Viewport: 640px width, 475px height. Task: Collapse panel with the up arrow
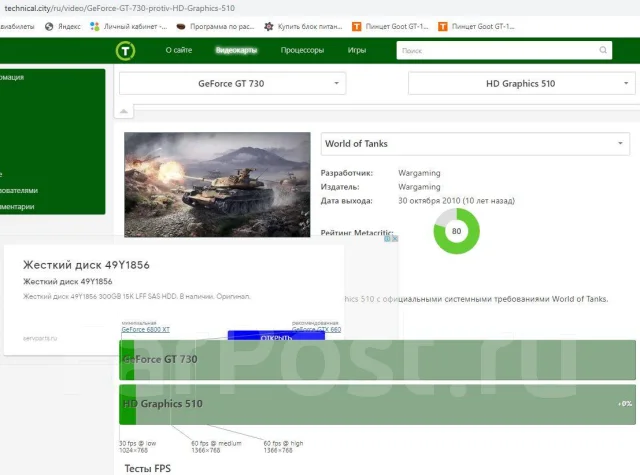coord(124,111)
